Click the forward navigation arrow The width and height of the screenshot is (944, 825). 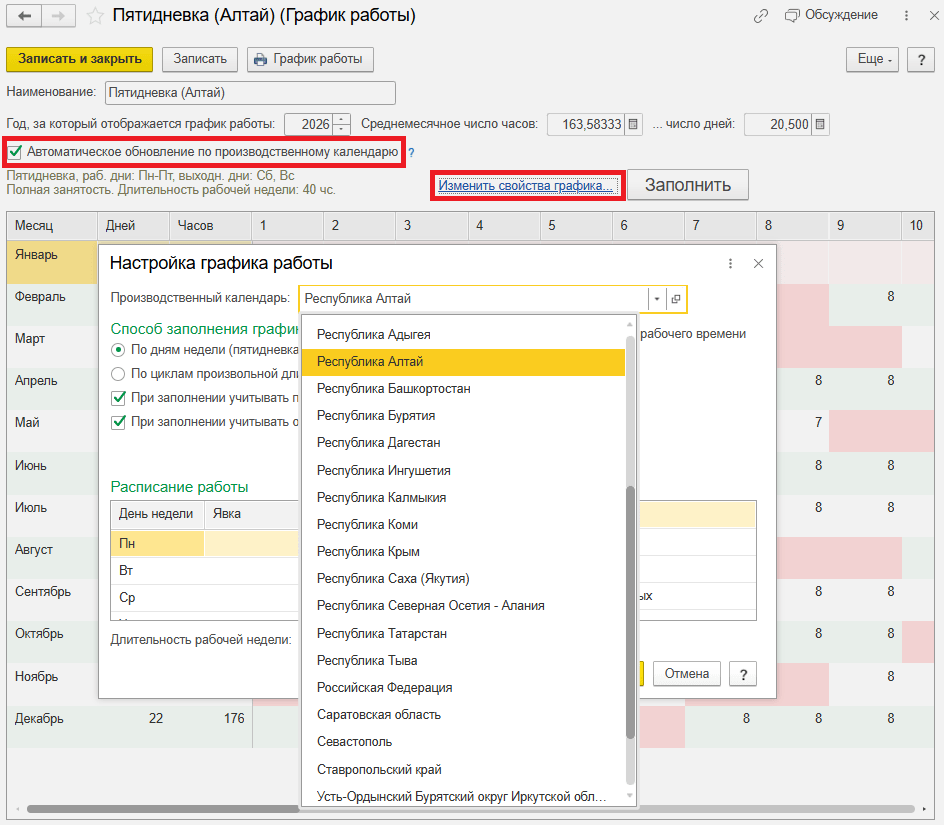click(x=59, y=16)
